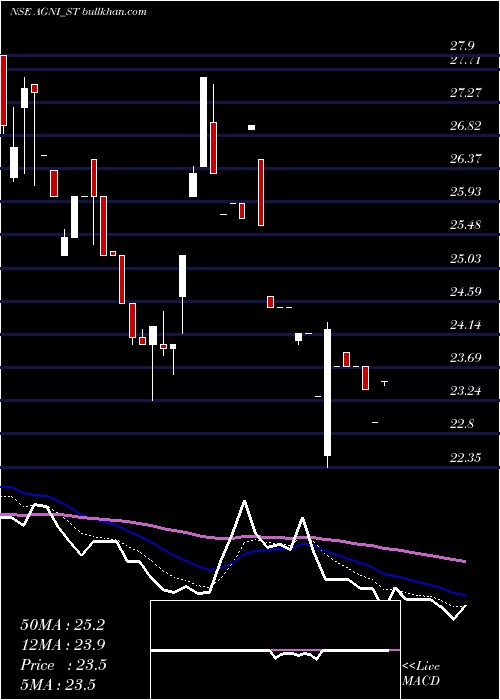This screenshot has height=700, width=500.
Task: Select the 26.82 price axis label
Action: (466, 126)
